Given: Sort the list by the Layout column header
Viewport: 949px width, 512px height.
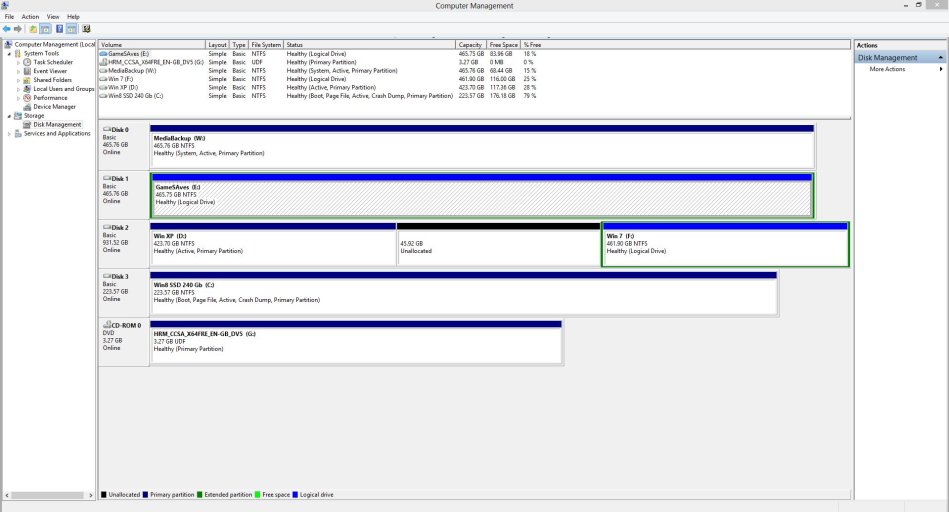Looking at the screenshot, I should coord(218,45).
